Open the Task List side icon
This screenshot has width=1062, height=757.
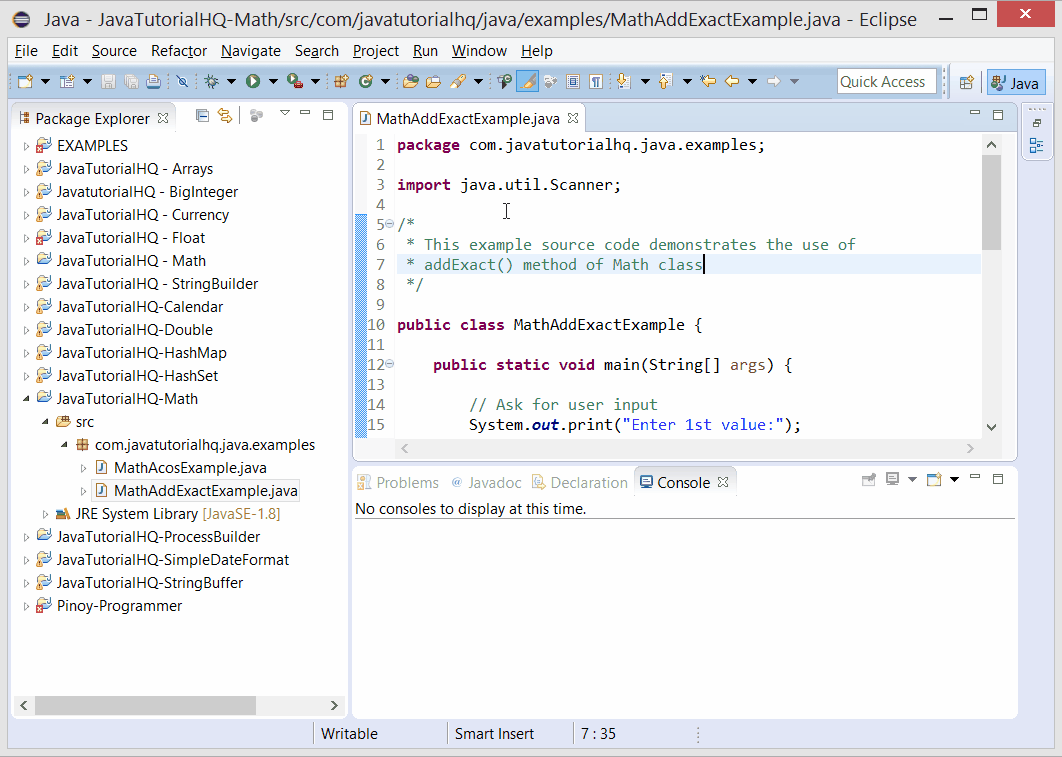1036,145
